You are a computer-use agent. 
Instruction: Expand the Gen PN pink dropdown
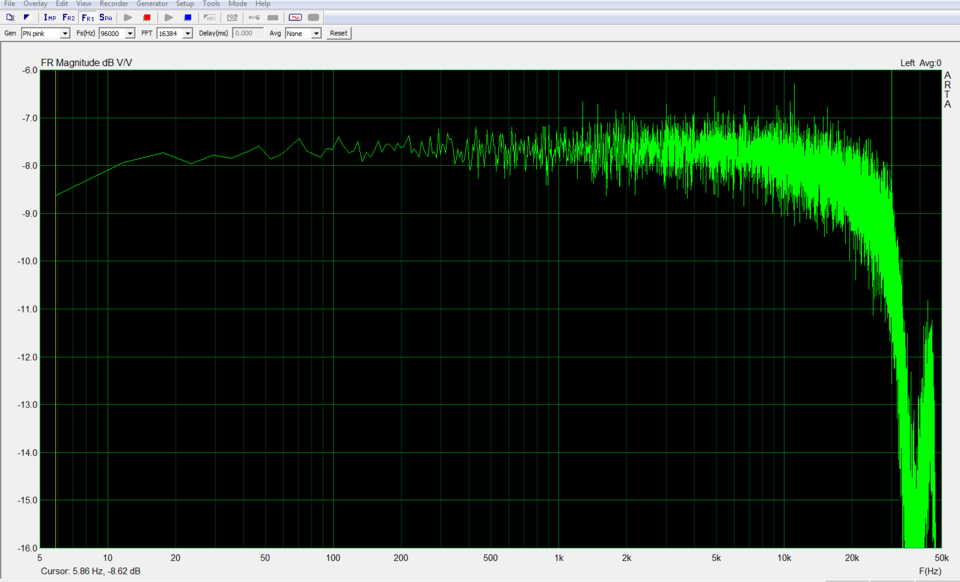65,34
